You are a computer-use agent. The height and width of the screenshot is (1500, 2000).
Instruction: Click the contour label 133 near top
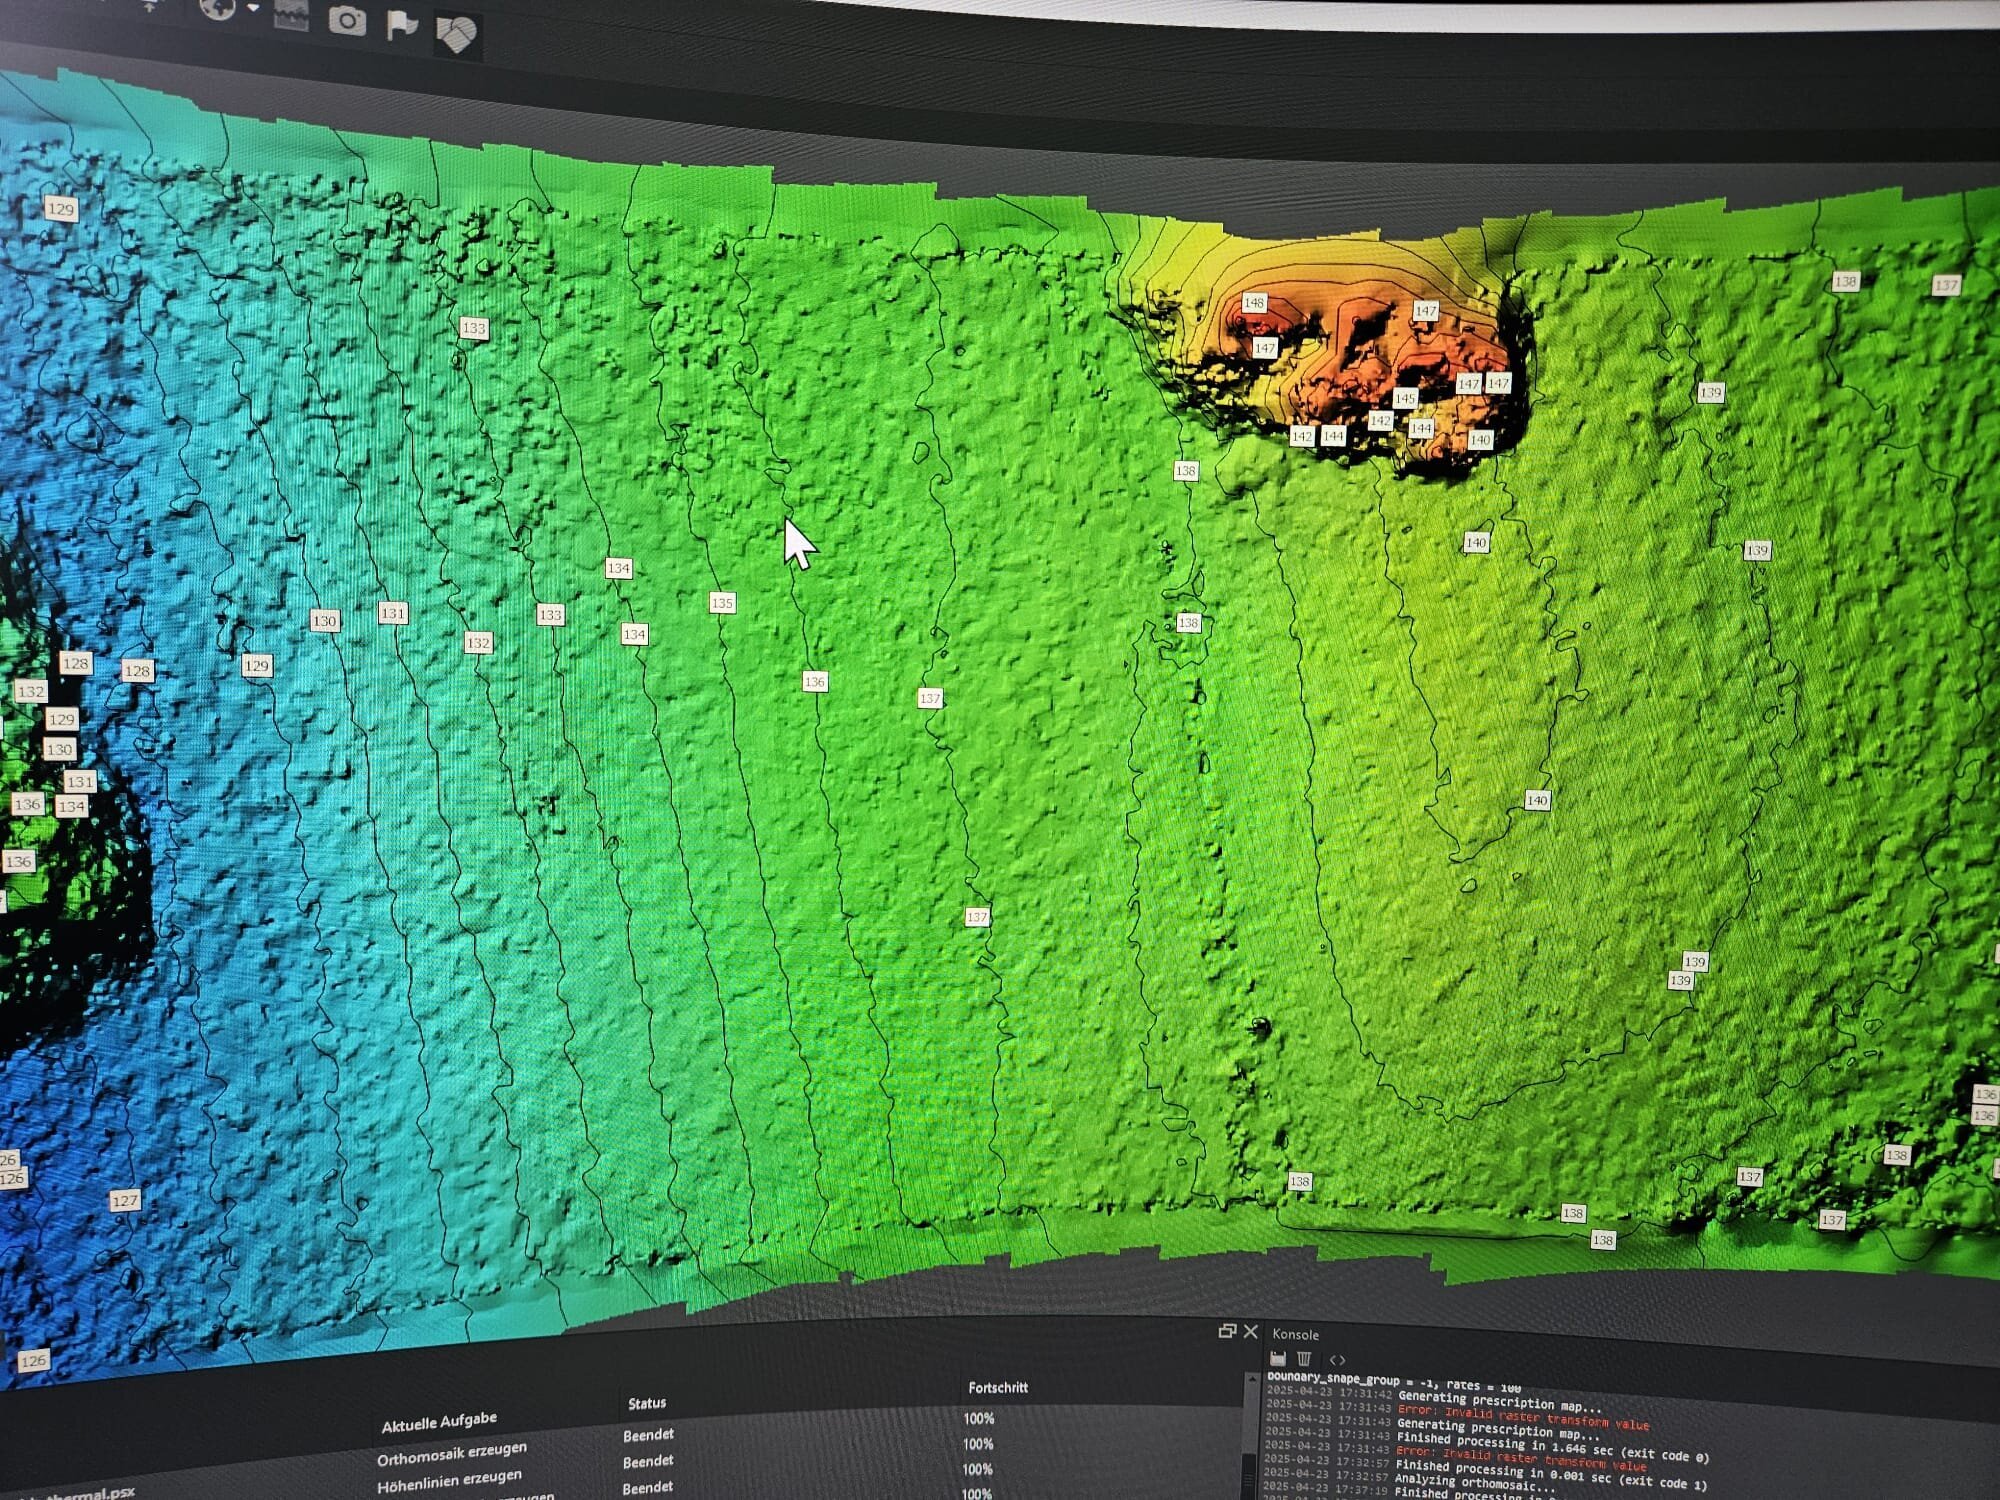474,328
